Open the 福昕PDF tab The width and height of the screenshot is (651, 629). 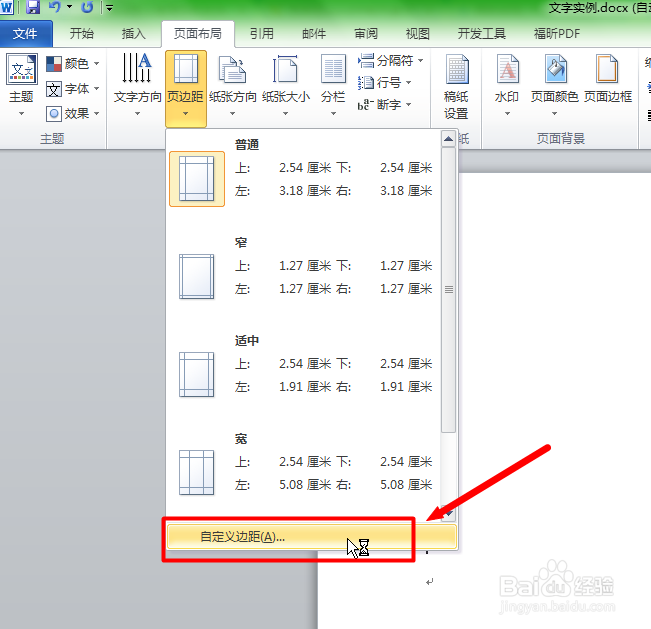(x=557, y=34)
